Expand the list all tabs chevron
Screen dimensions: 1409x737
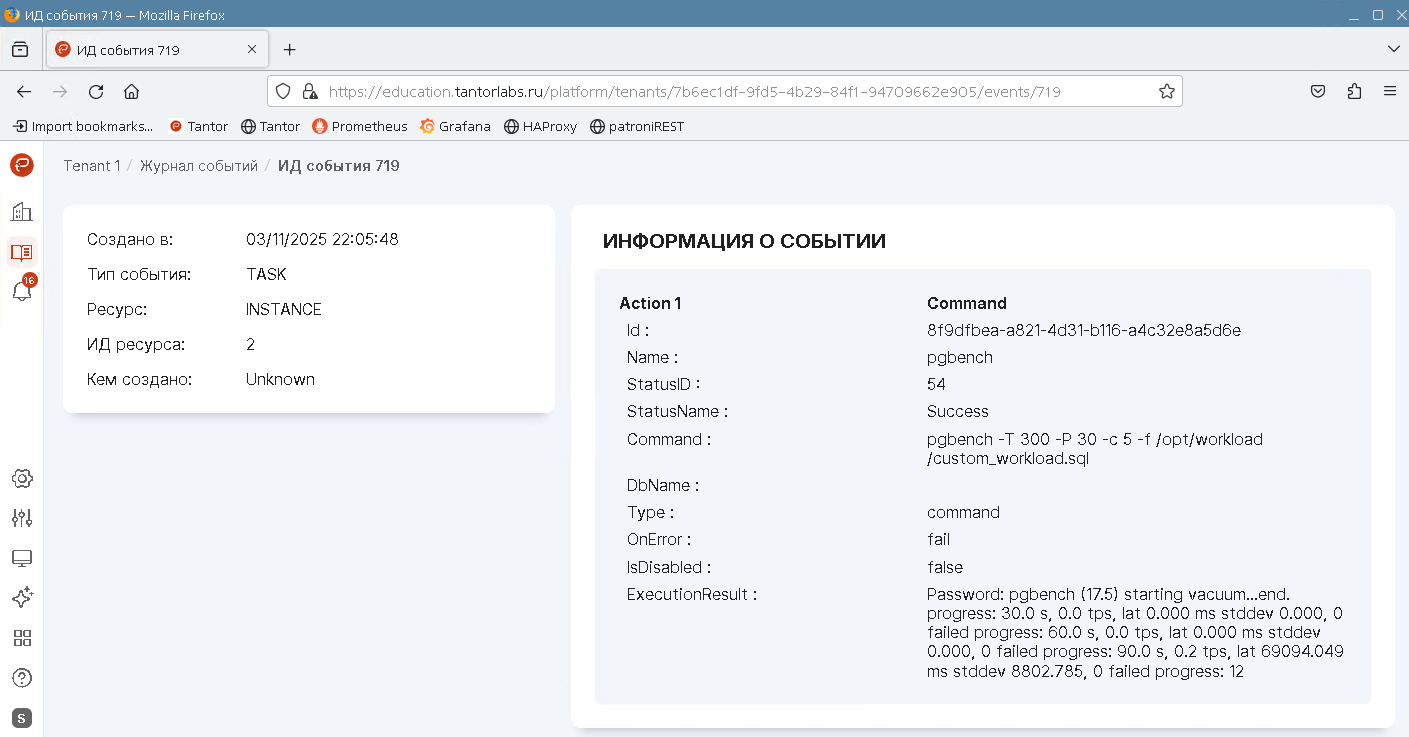(x=1394, y=49)
